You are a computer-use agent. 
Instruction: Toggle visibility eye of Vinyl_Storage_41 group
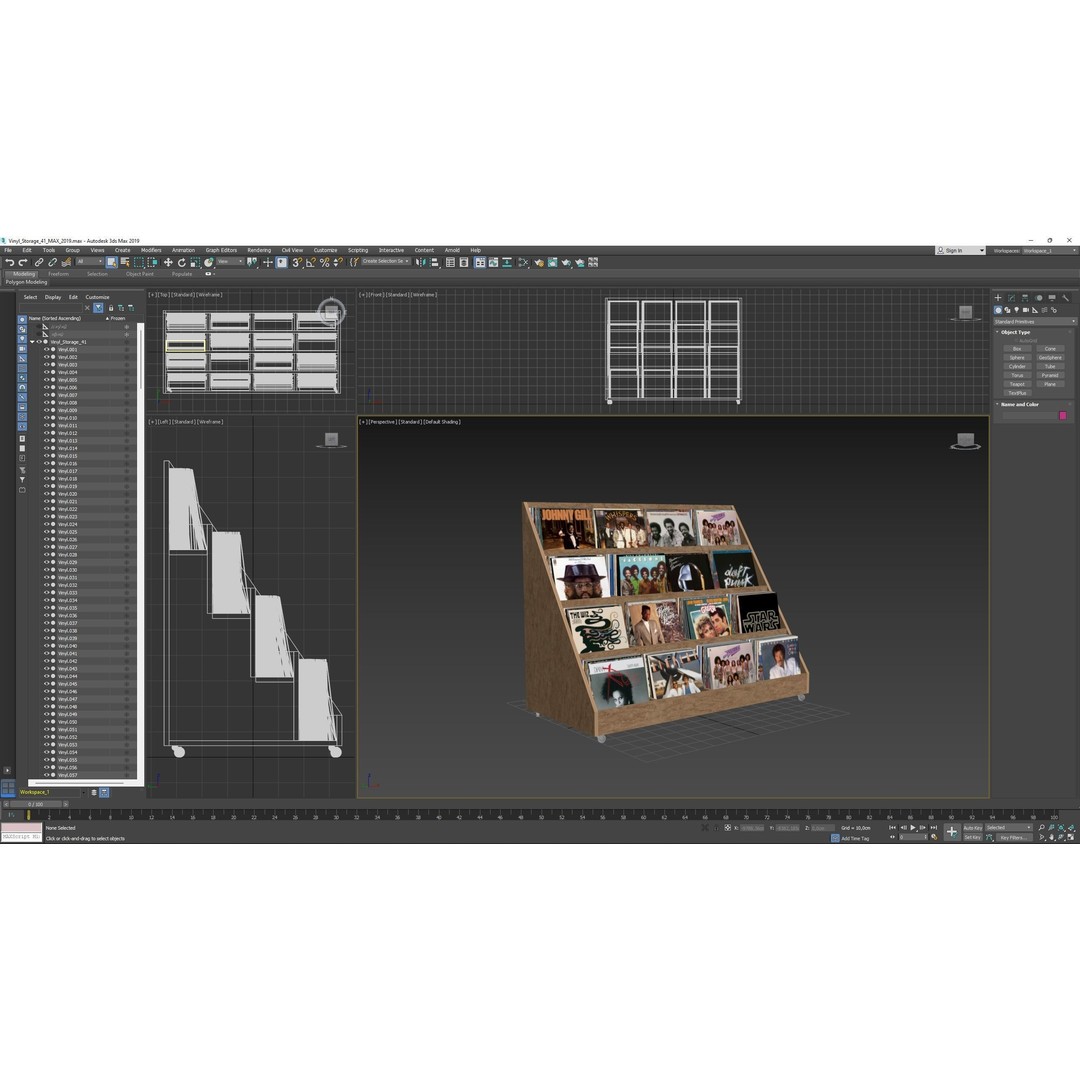pyautogui.click(x=39, y=342)
